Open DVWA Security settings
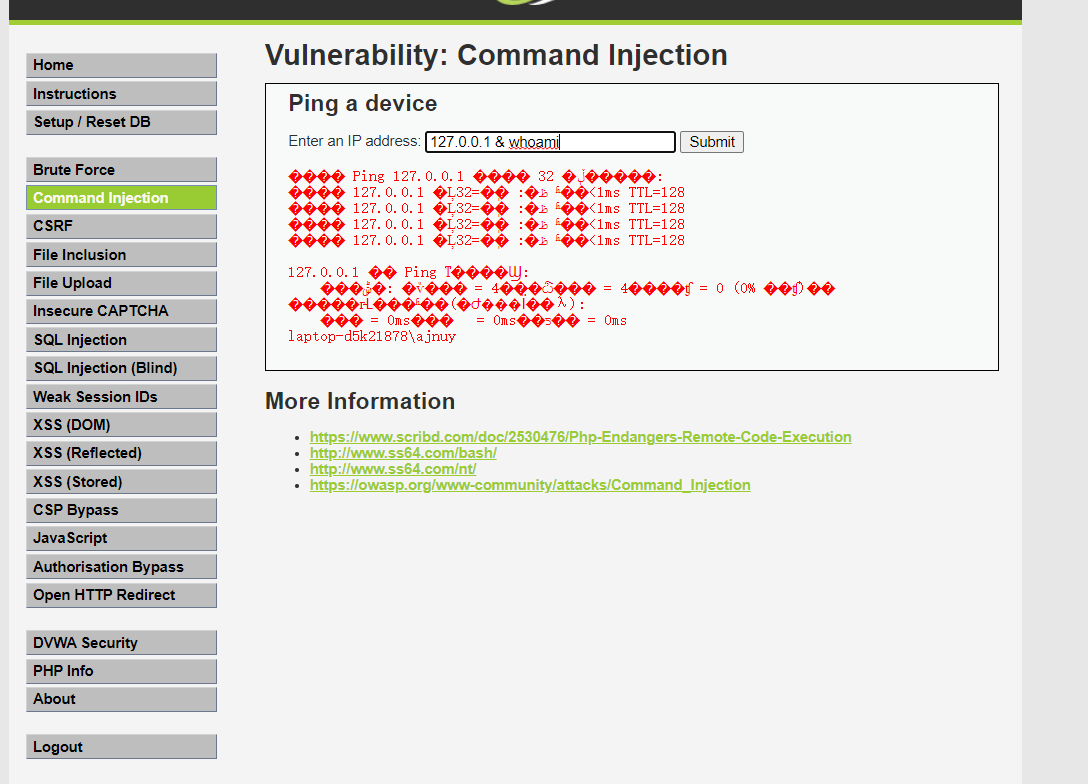Screen dimensions: 1088x784 point(121,642)
